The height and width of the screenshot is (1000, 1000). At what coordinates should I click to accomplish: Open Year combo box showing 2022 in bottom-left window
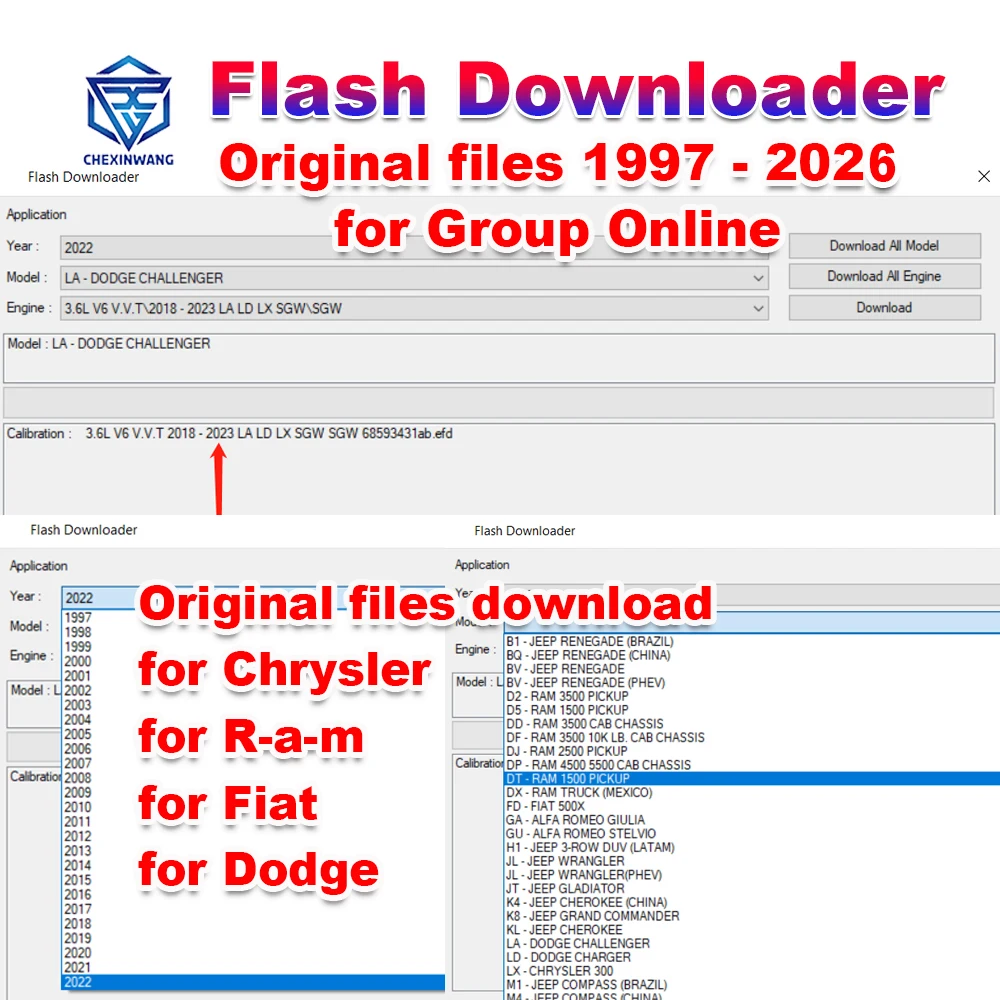click(253, 598)
